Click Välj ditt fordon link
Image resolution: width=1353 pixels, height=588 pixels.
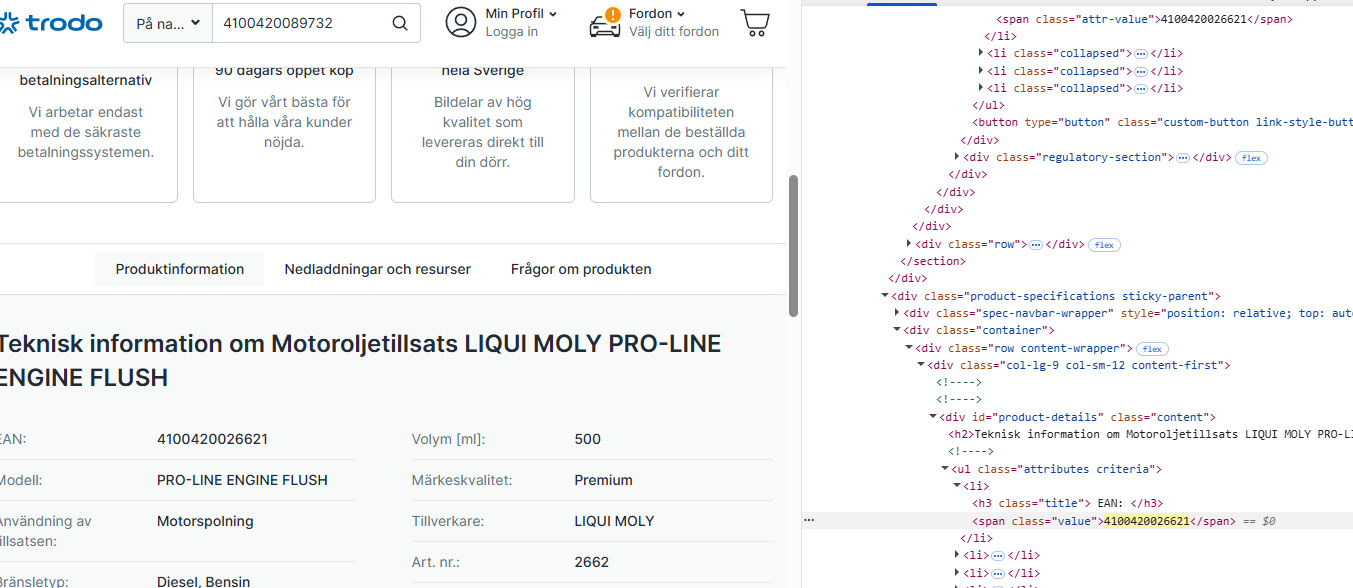tap(674, 32)
